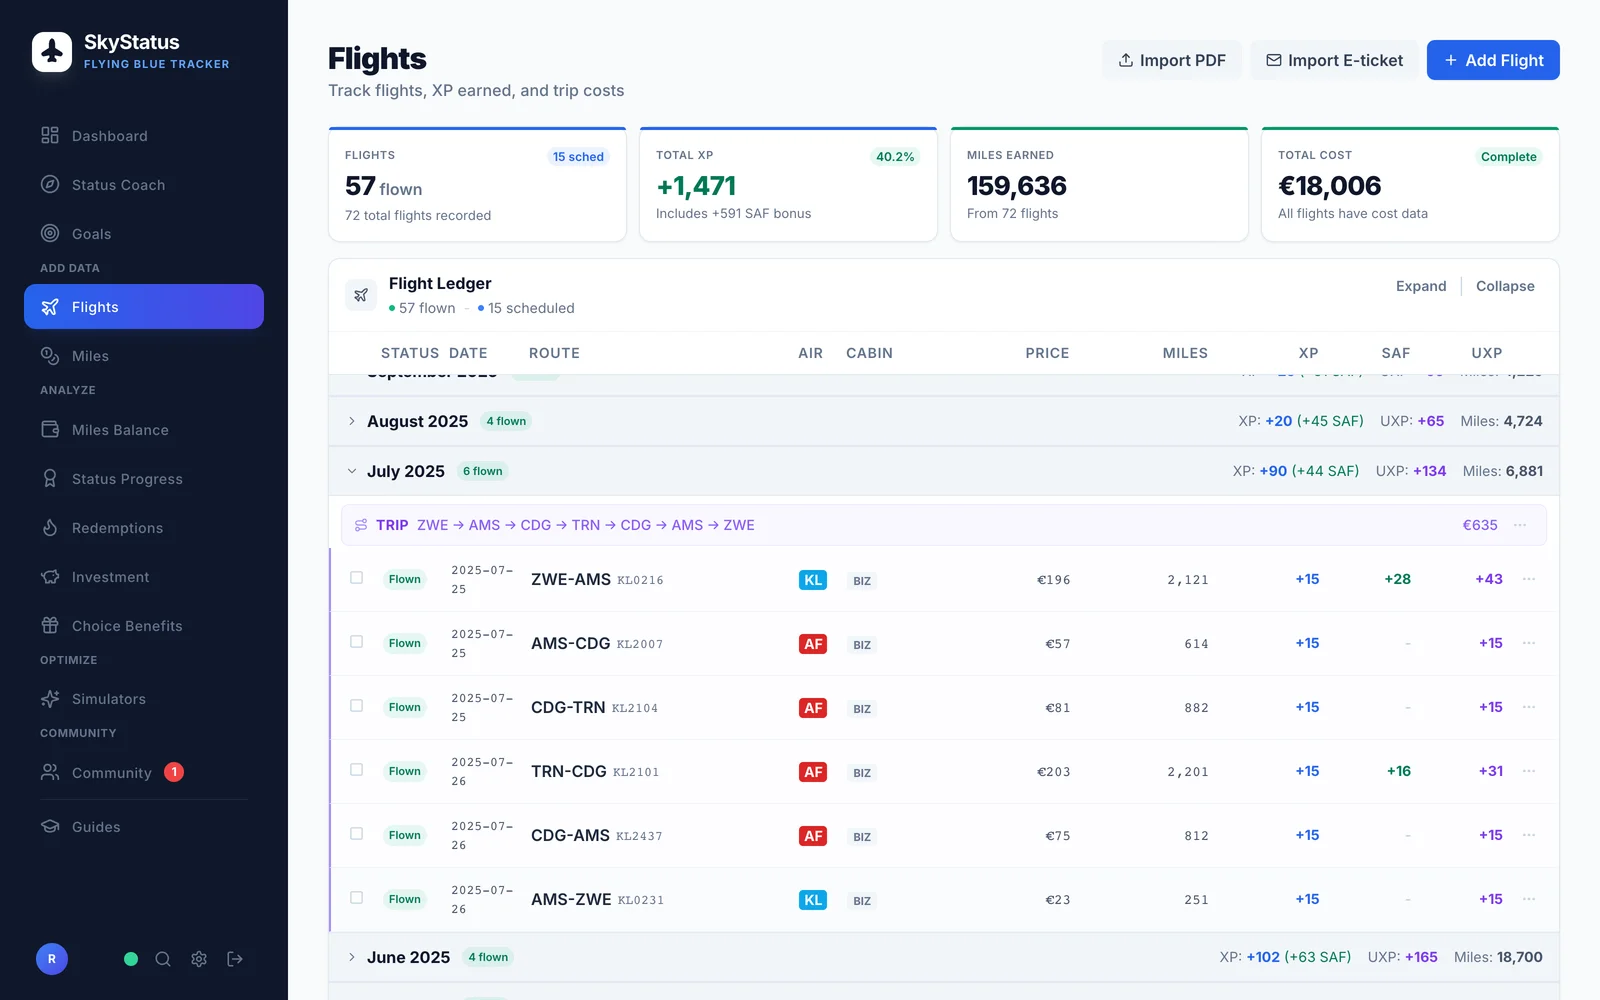Viewport: 1600px width, 1000px height.
Task: Click the trip route icon beside TRIP label
Action: click(361, 525)
